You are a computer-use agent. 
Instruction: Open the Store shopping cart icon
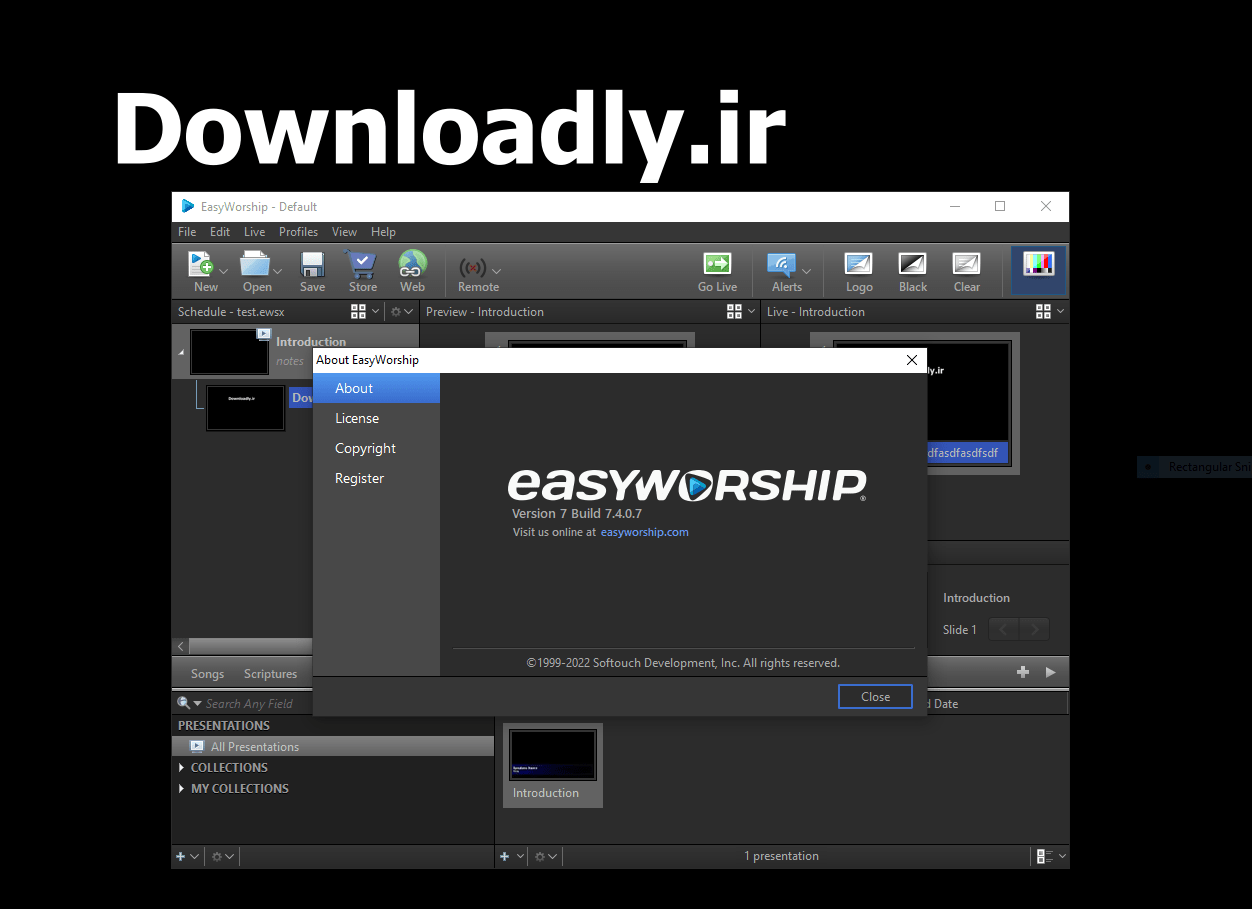pos(362,264)
